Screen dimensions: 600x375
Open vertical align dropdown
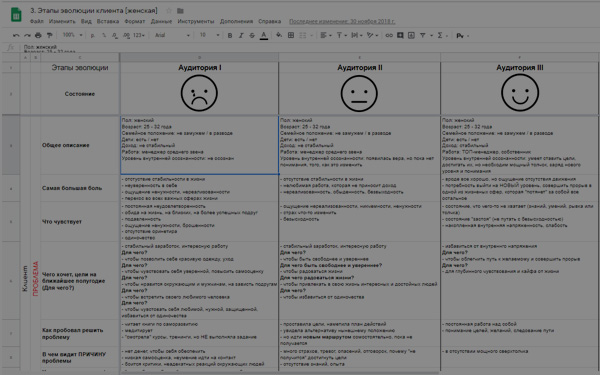click(341, 35)
